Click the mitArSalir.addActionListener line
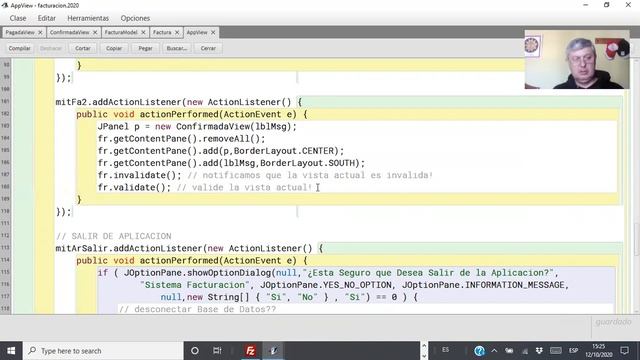The width and height of the screenshot is (640, 360). click(x=189, y=248)
